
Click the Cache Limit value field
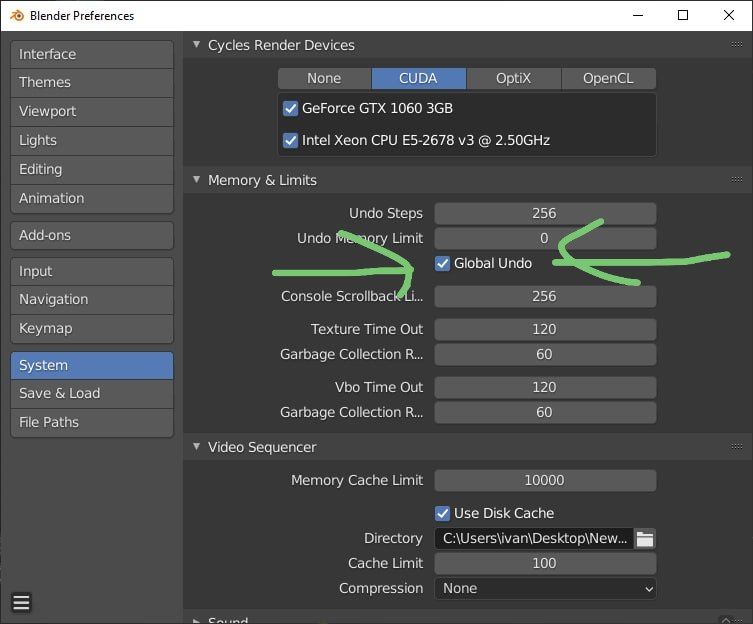pyautogui.click(x=545, y=563)
